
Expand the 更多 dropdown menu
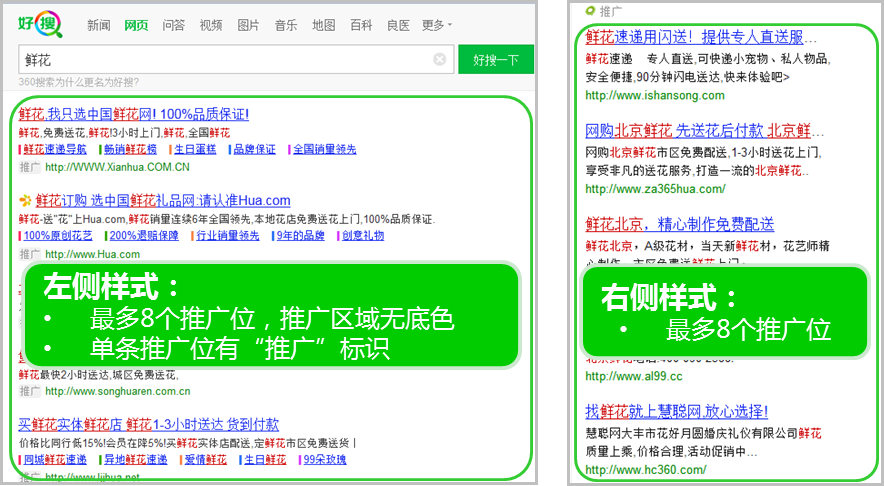(x=436, y=25)
